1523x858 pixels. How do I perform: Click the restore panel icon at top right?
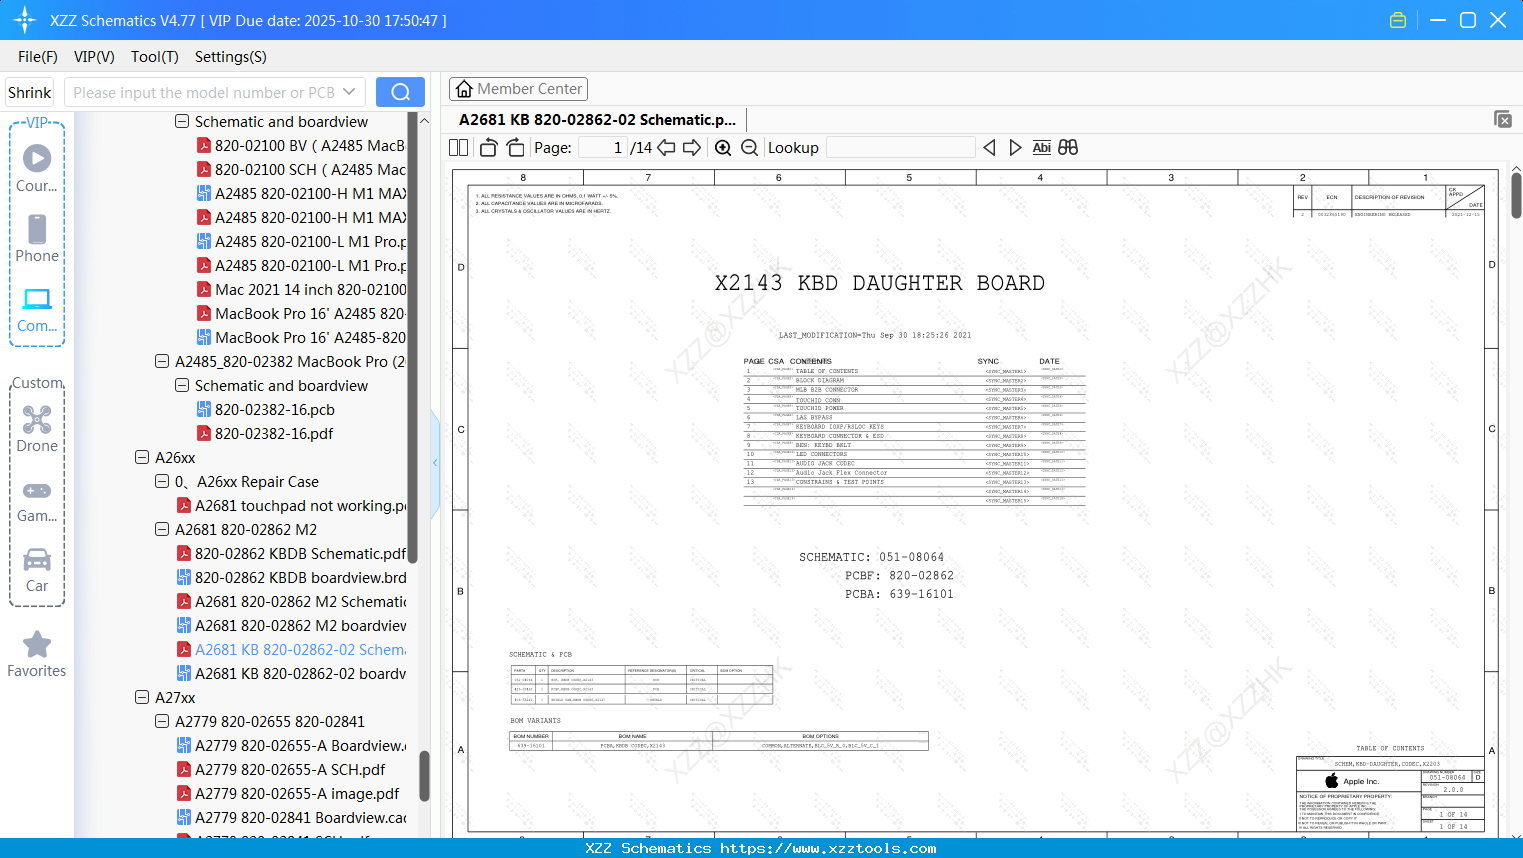pyautogui.click(x=1503, y=119)
